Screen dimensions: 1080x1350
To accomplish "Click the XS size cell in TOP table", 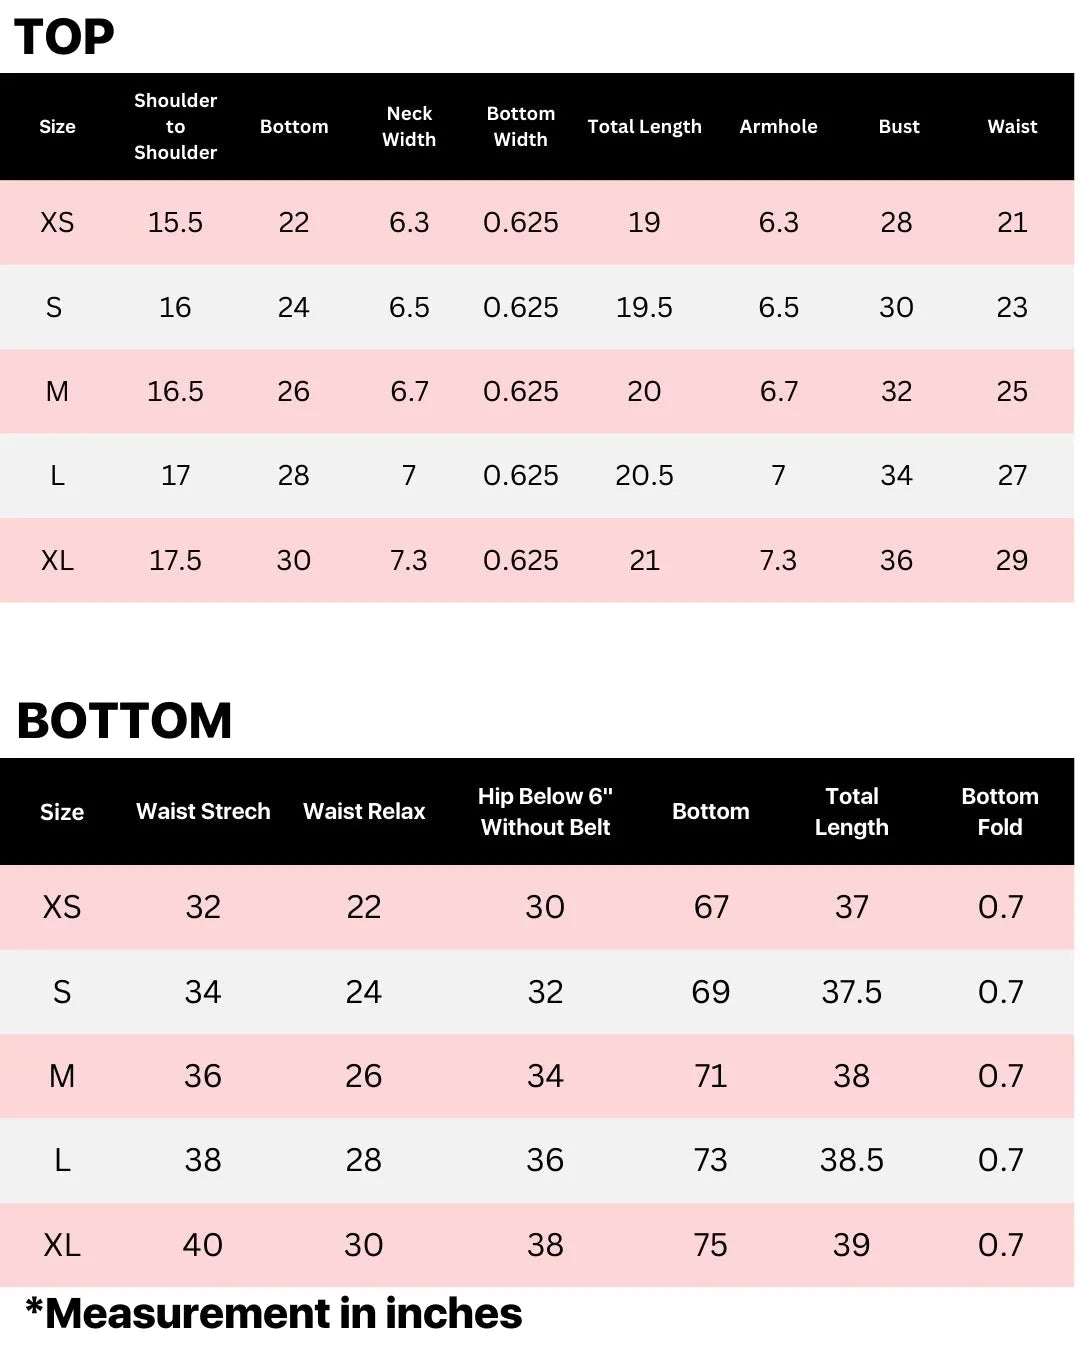I will pos(57,222).
